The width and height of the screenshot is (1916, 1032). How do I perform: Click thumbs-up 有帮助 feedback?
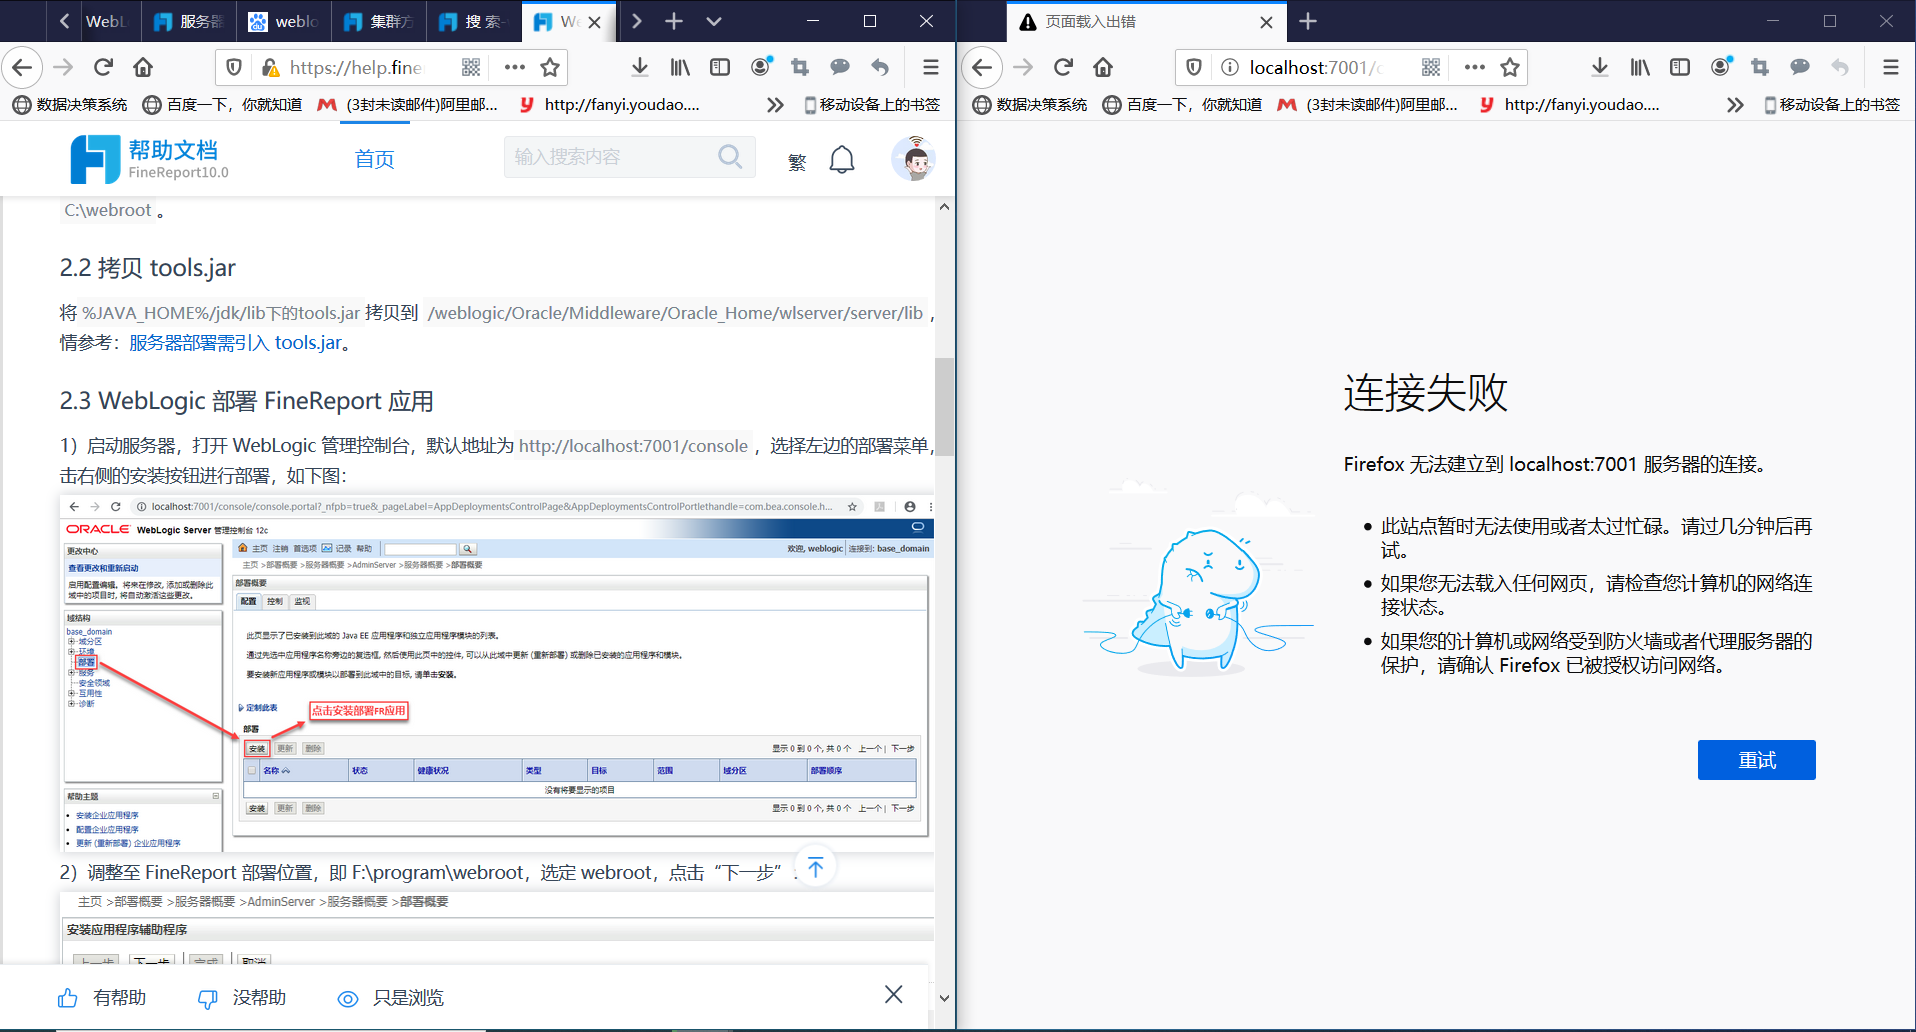pos(102,998)
